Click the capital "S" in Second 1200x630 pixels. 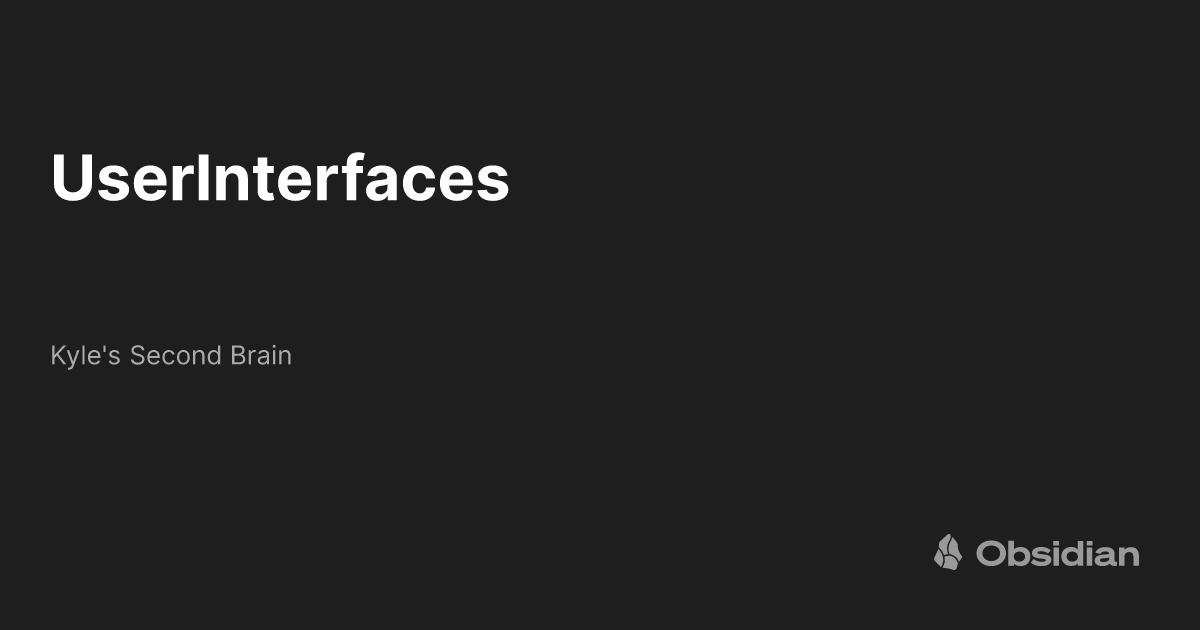(x=137, y=355)
